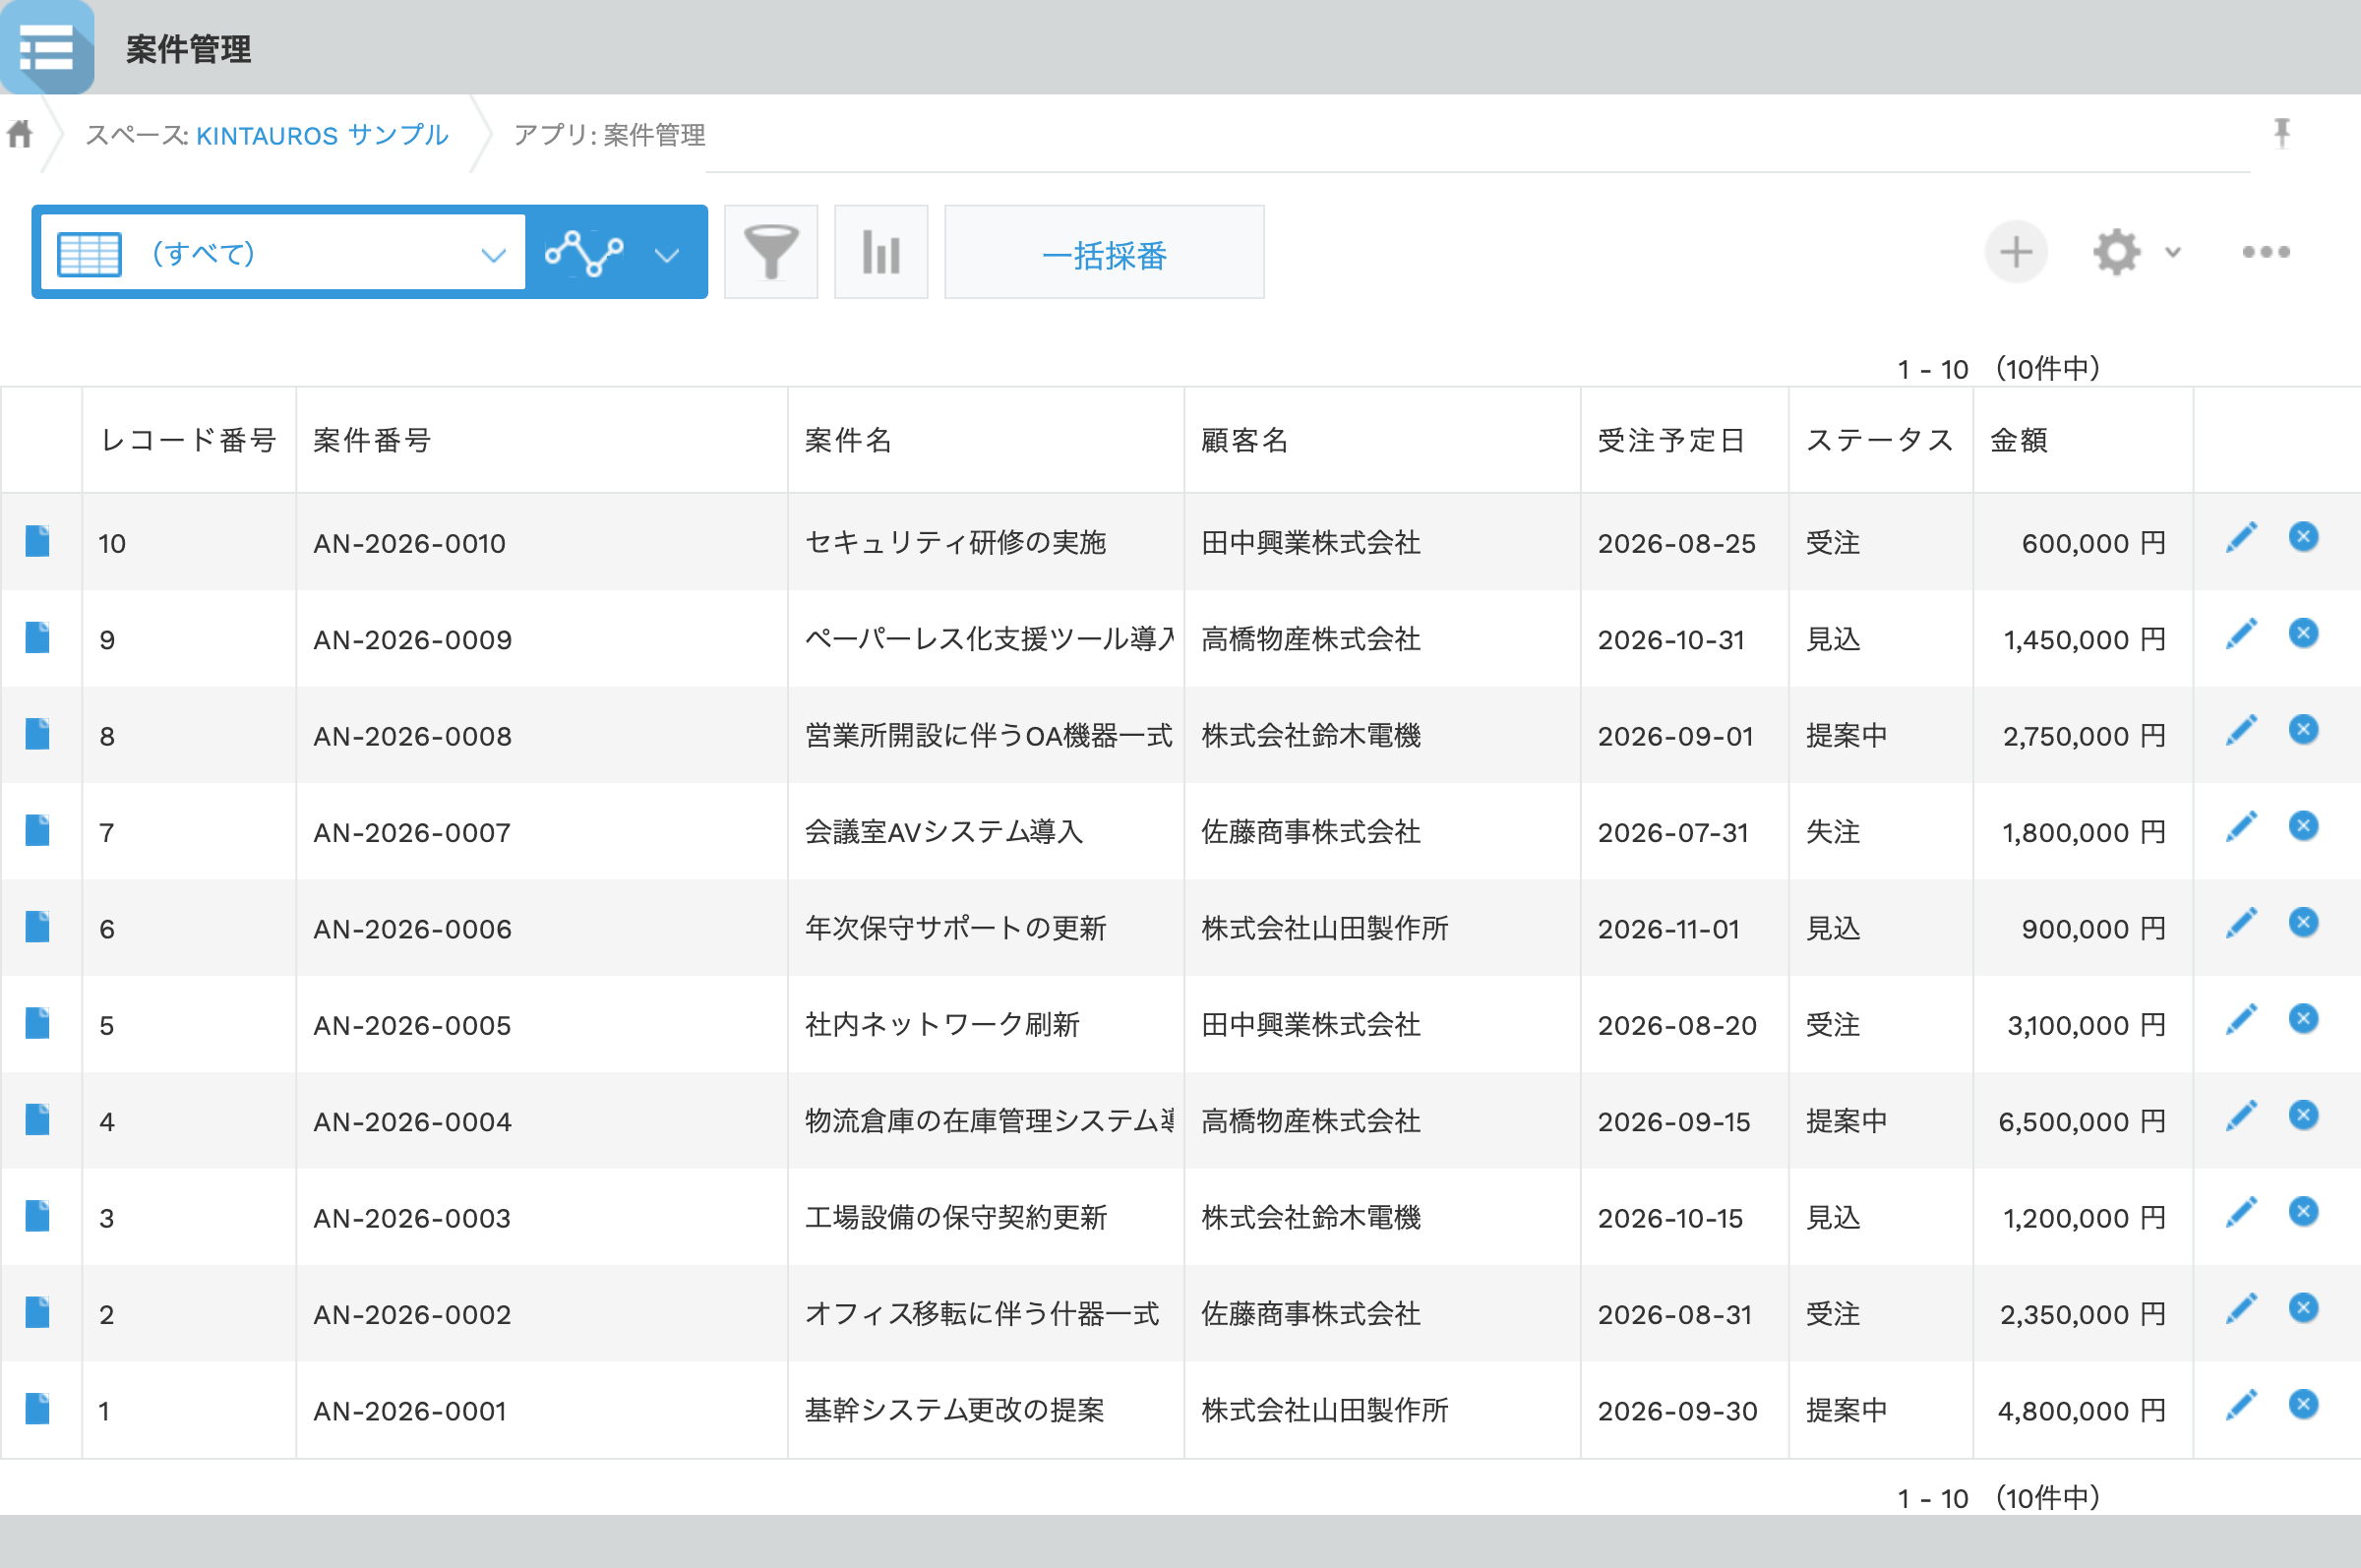Click the 6,500,000 円 amount cell
Viewport: 2361px width, 1568px height.
coord(2082,1122)
